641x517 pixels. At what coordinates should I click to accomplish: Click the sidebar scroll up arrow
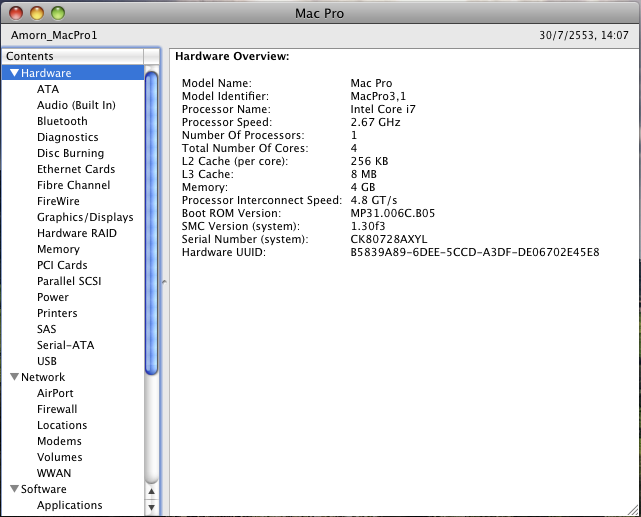[x=152, y=491]
